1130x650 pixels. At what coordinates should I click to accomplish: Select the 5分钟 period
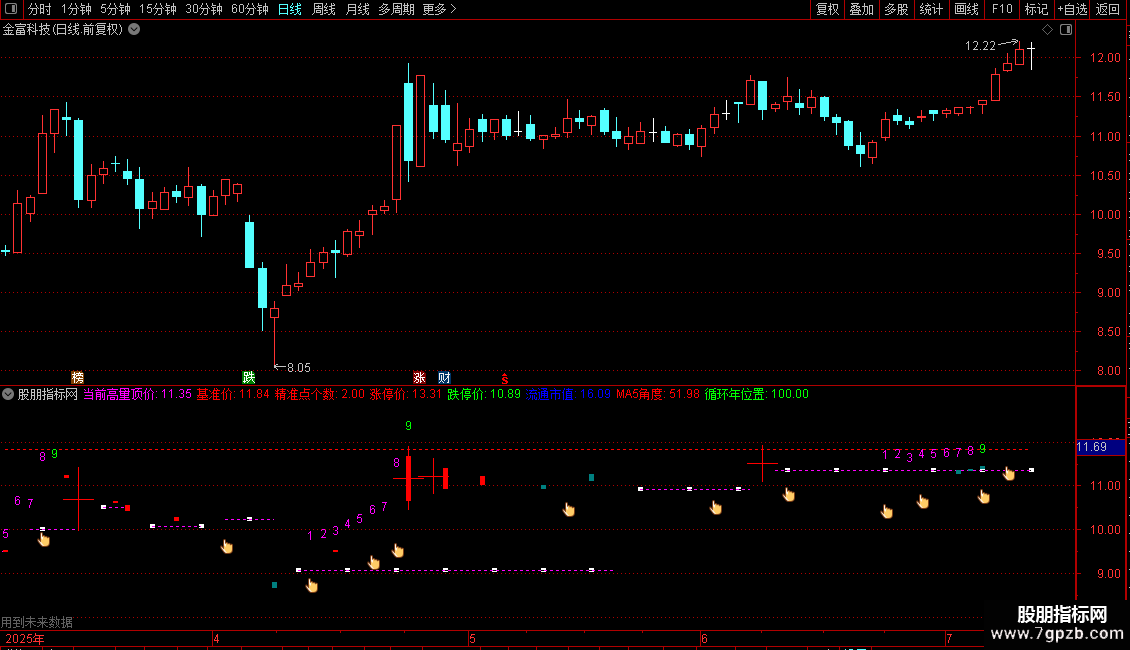(x=115, y=9)
